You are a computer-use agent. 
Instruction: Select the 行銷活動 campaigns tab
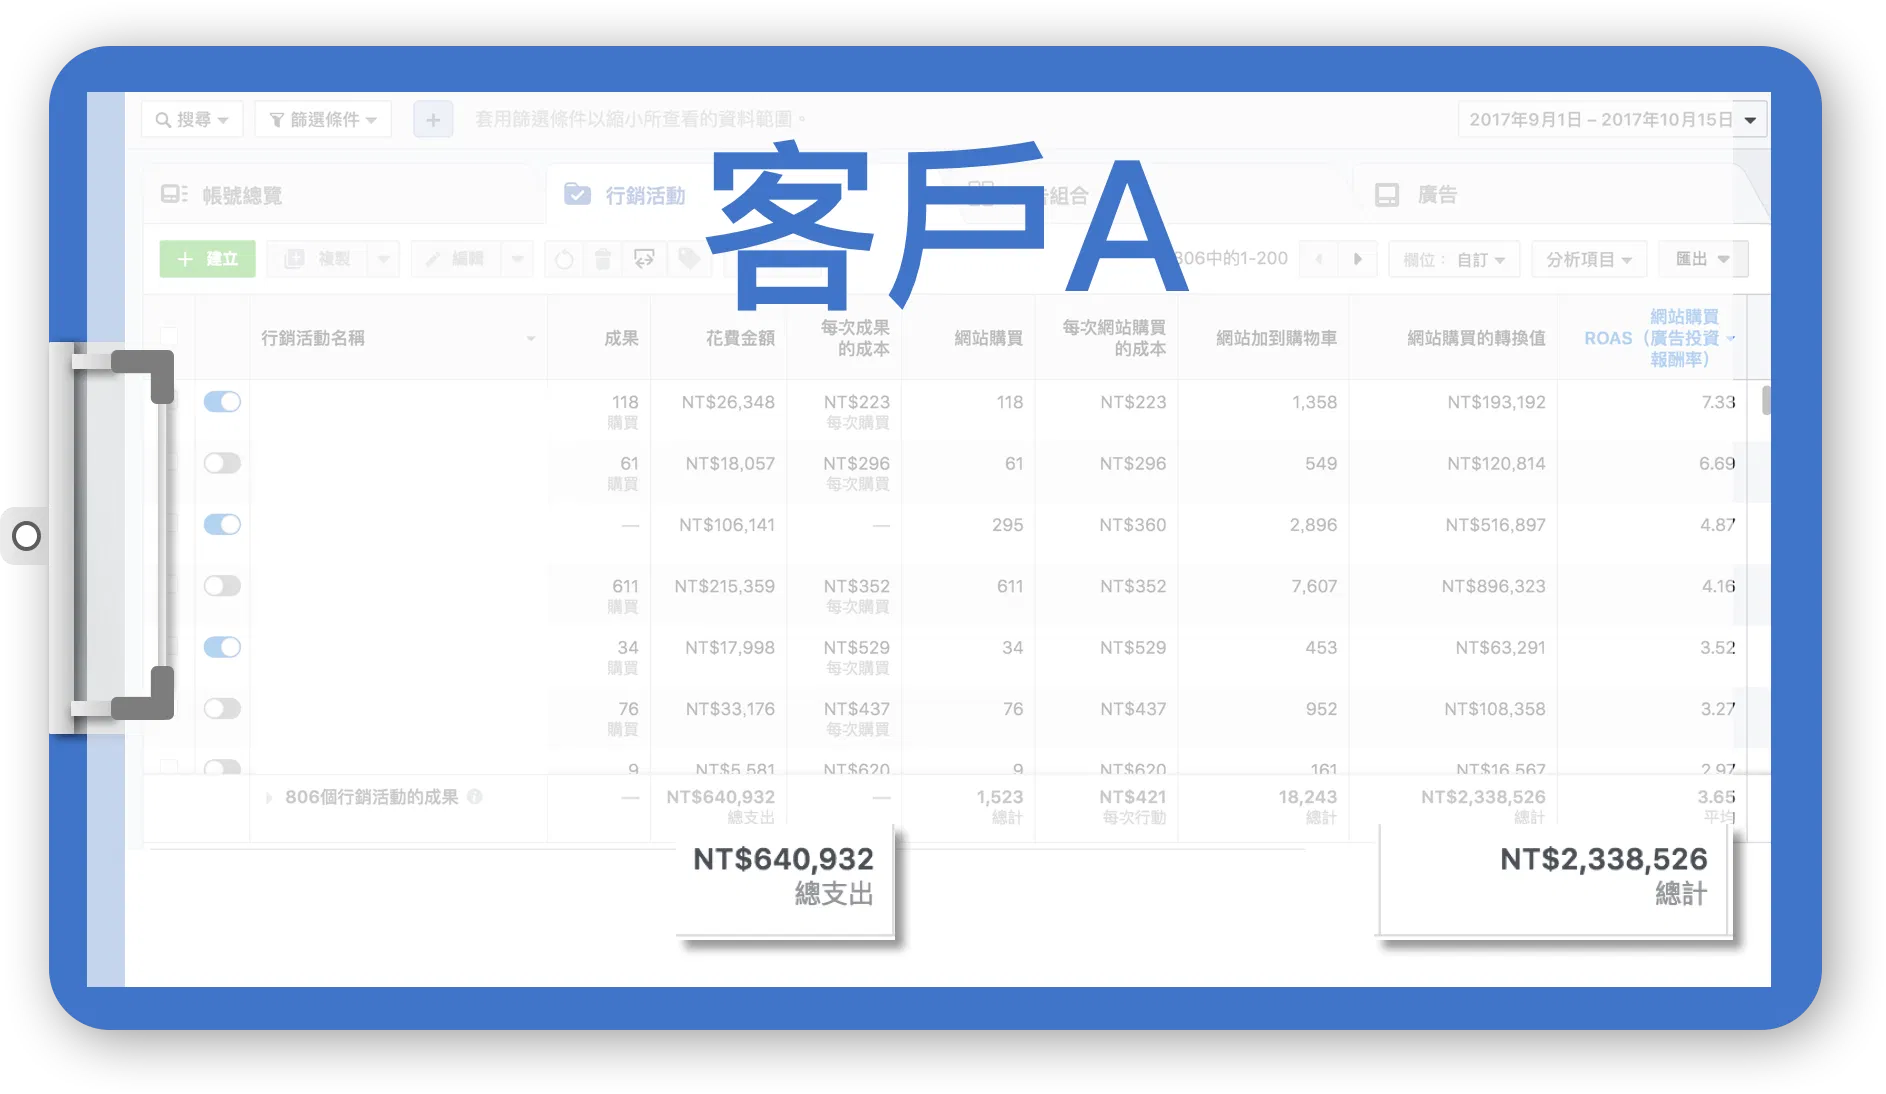(625, 195)
